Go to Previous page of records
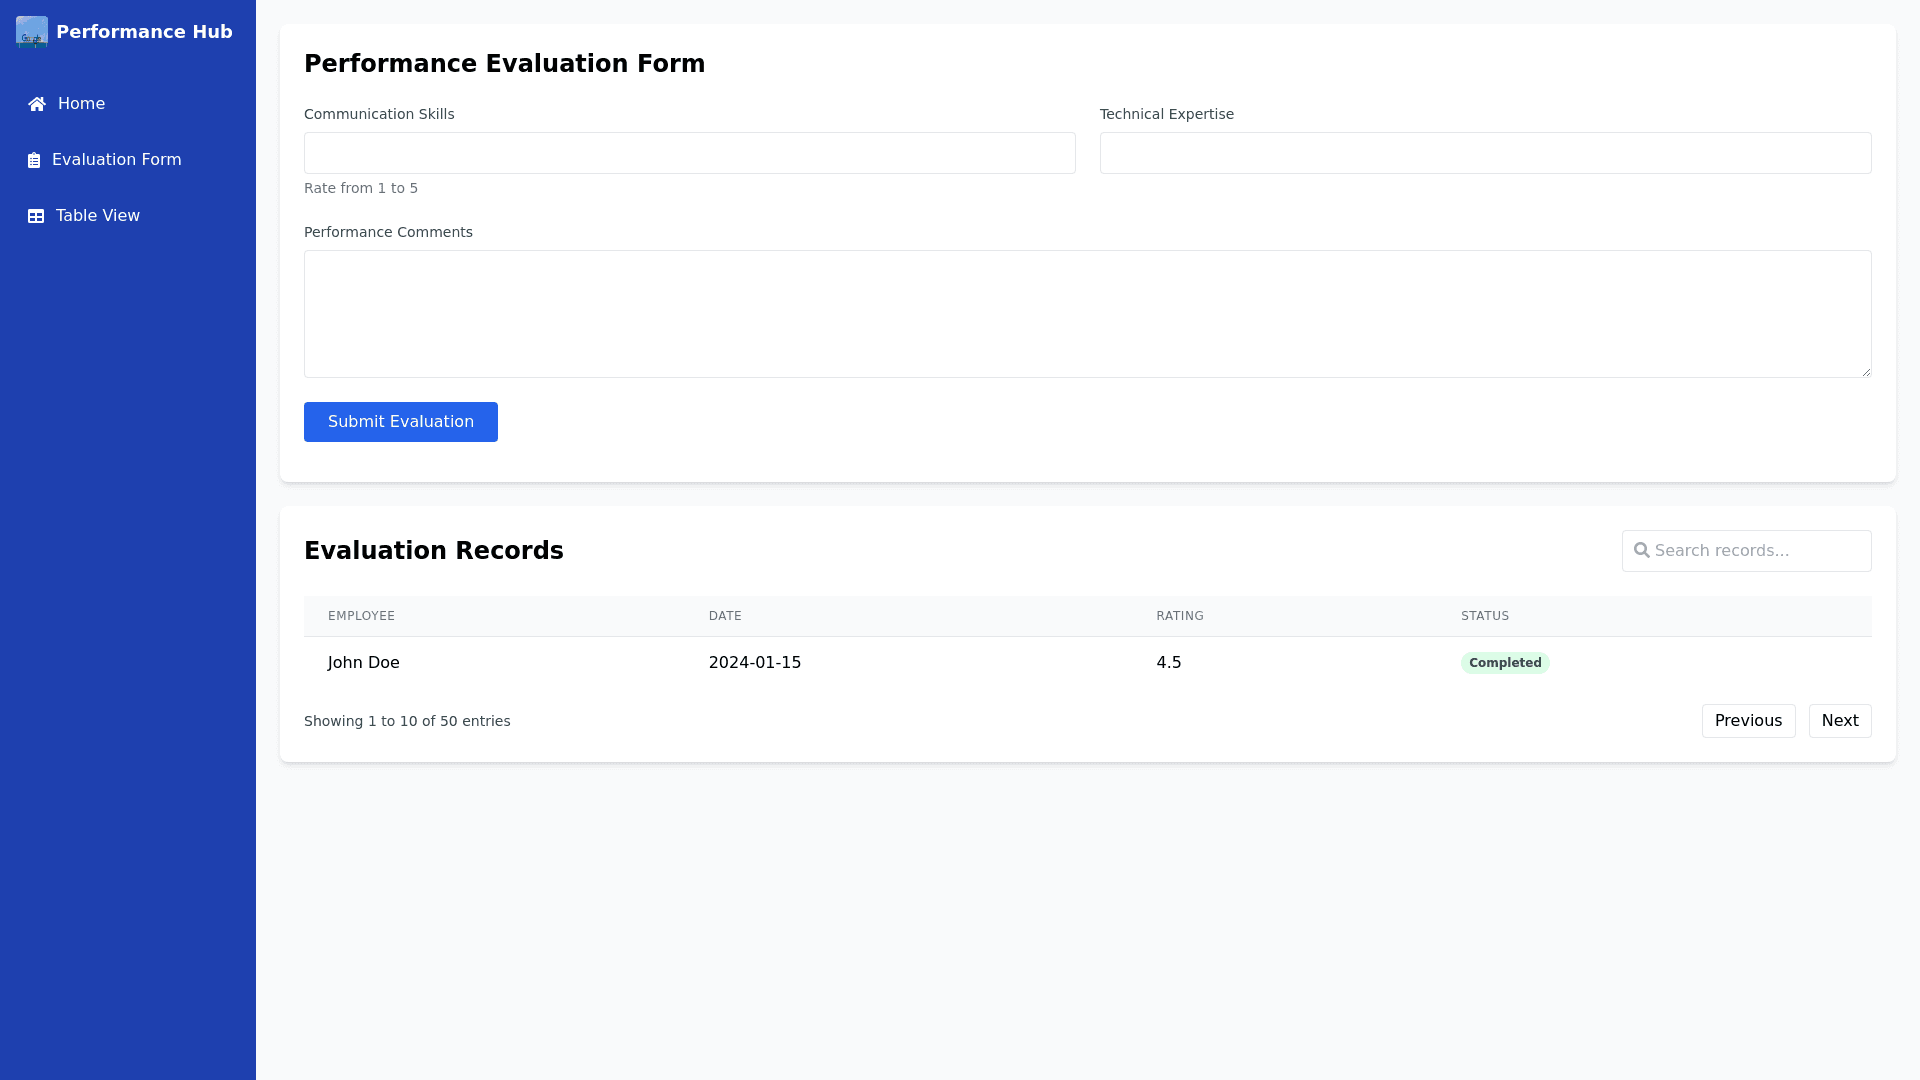Viewport: 1920px width, 1080px height. 1748,721
